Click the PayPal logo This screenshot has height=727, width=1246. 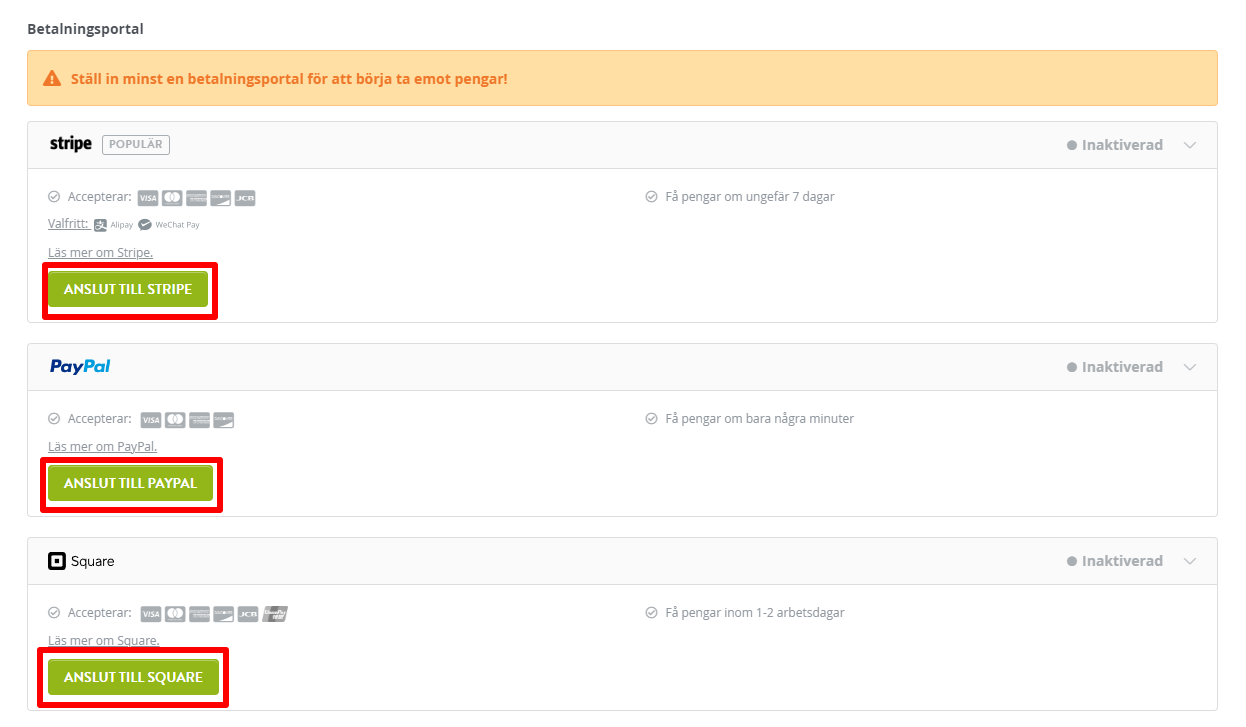click(80, 367)
